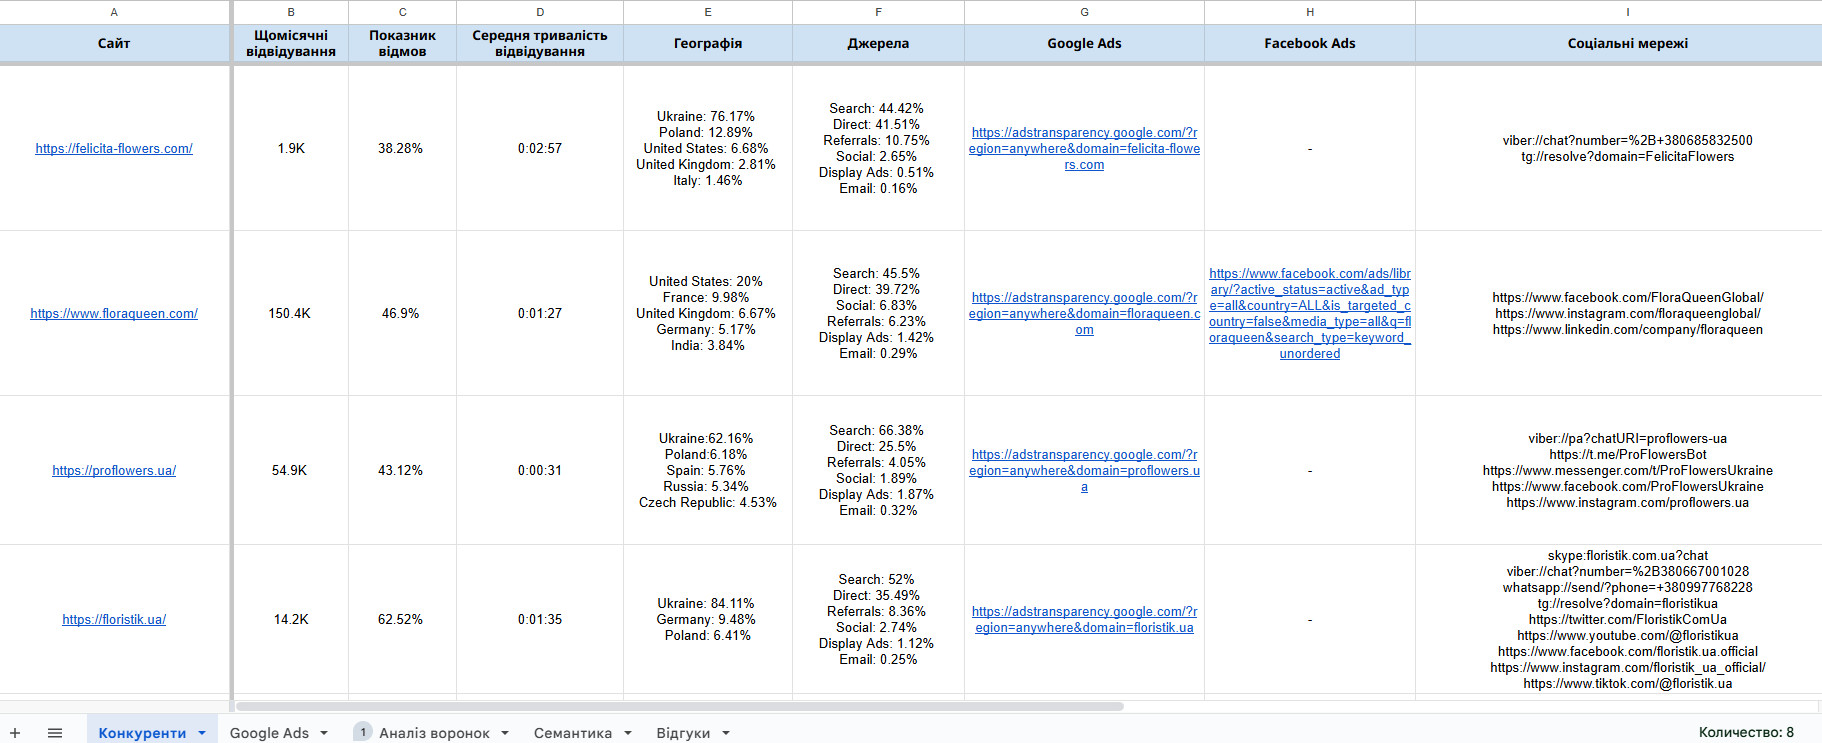Select sources cell starting Search: 66.38%
This screenshot has height=743, width=1822.
[x=878, y=471]
